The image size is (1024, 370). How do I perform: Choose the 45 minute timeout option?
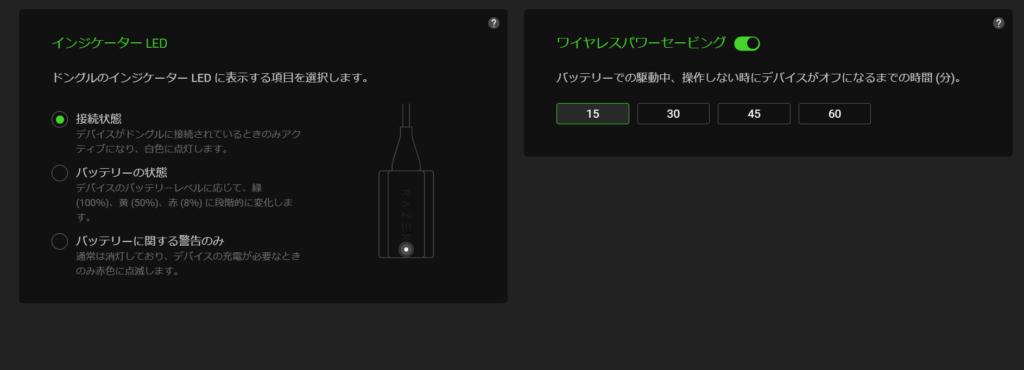coord(754,114)
